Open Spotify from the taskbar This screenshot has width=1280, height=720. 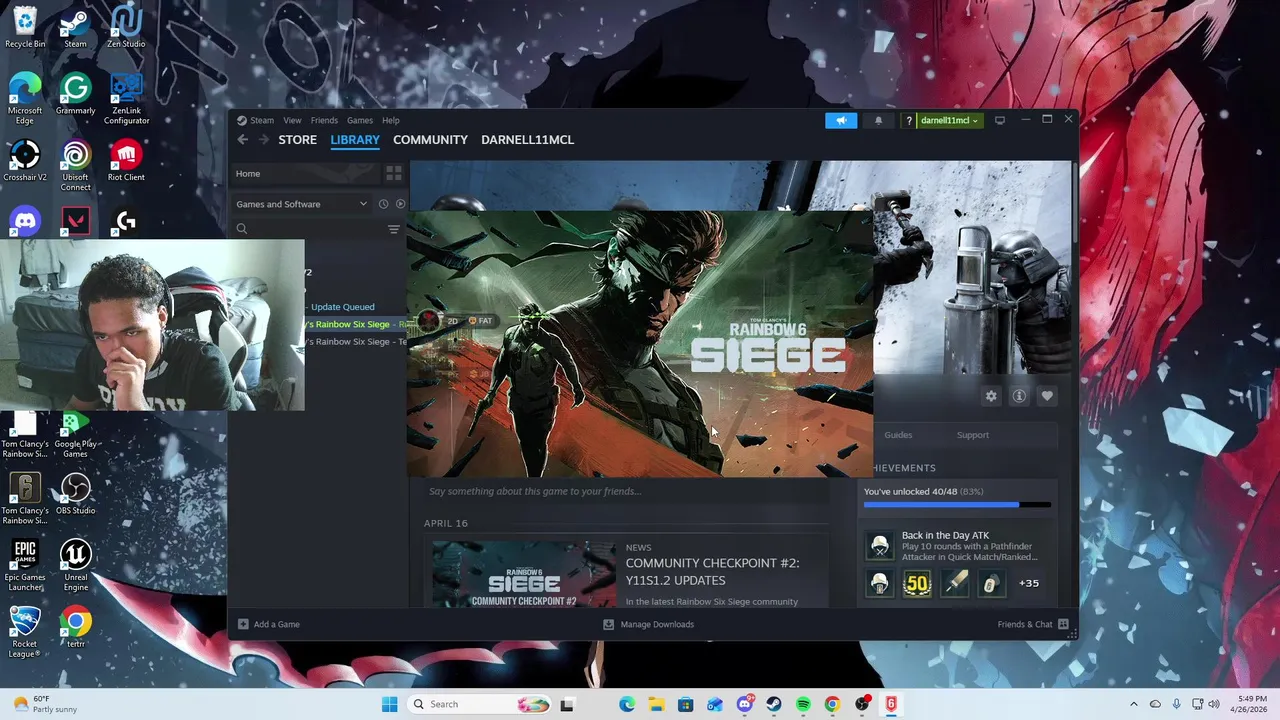coord(803,704)
